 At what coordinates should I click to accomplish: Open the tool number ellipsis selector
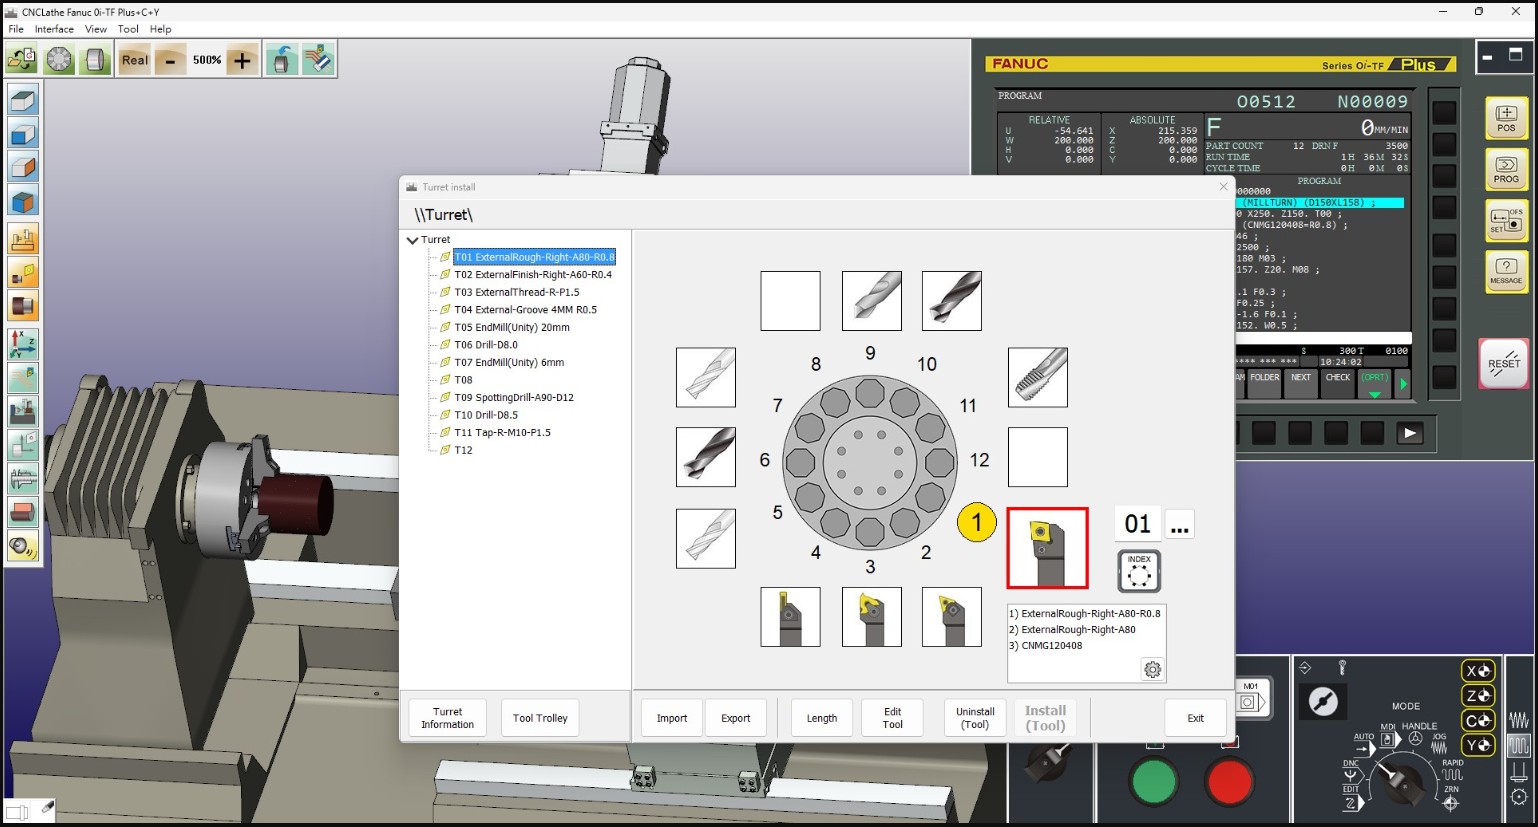pos(1180,525)
